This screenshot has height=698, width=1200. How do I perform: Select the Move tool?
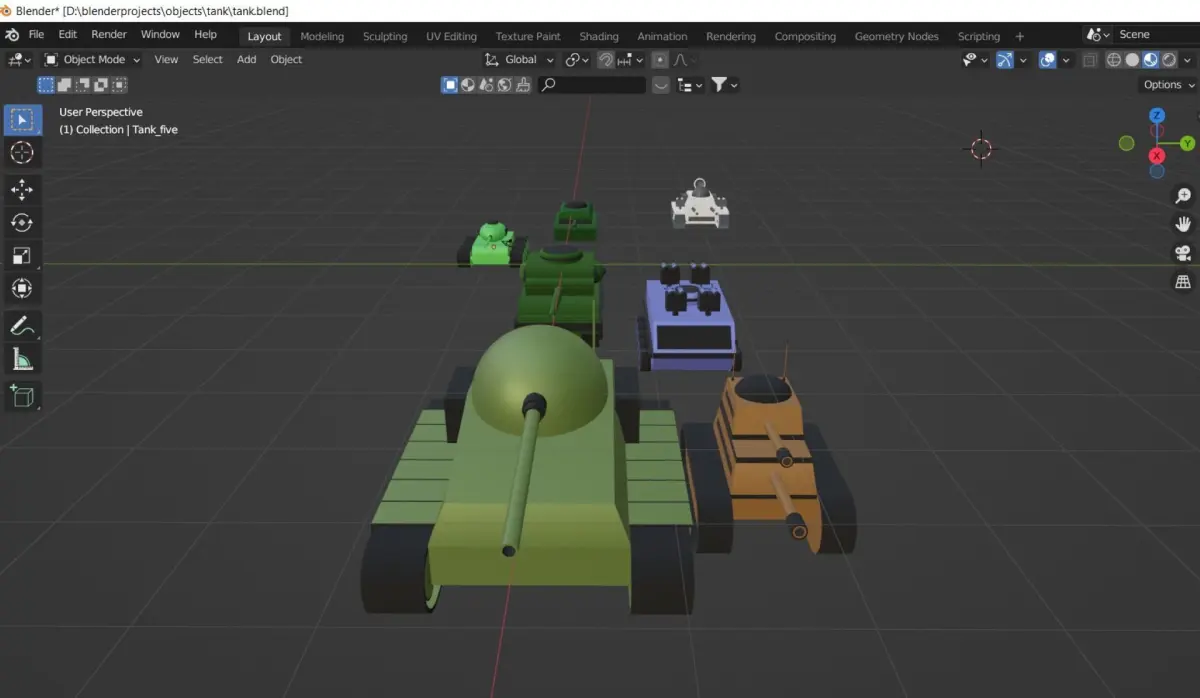22,190
